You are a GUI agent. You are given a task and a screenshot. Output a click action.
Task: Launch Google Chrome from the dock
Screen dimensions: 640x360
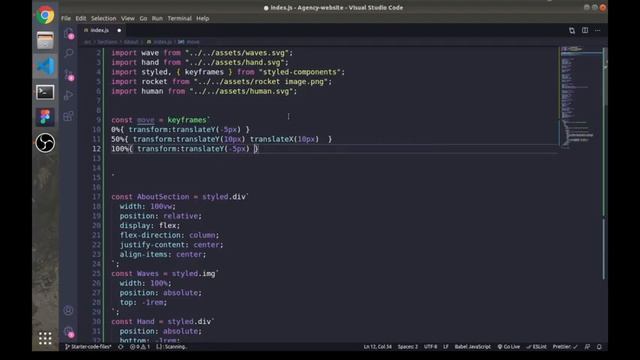point(45,16)
